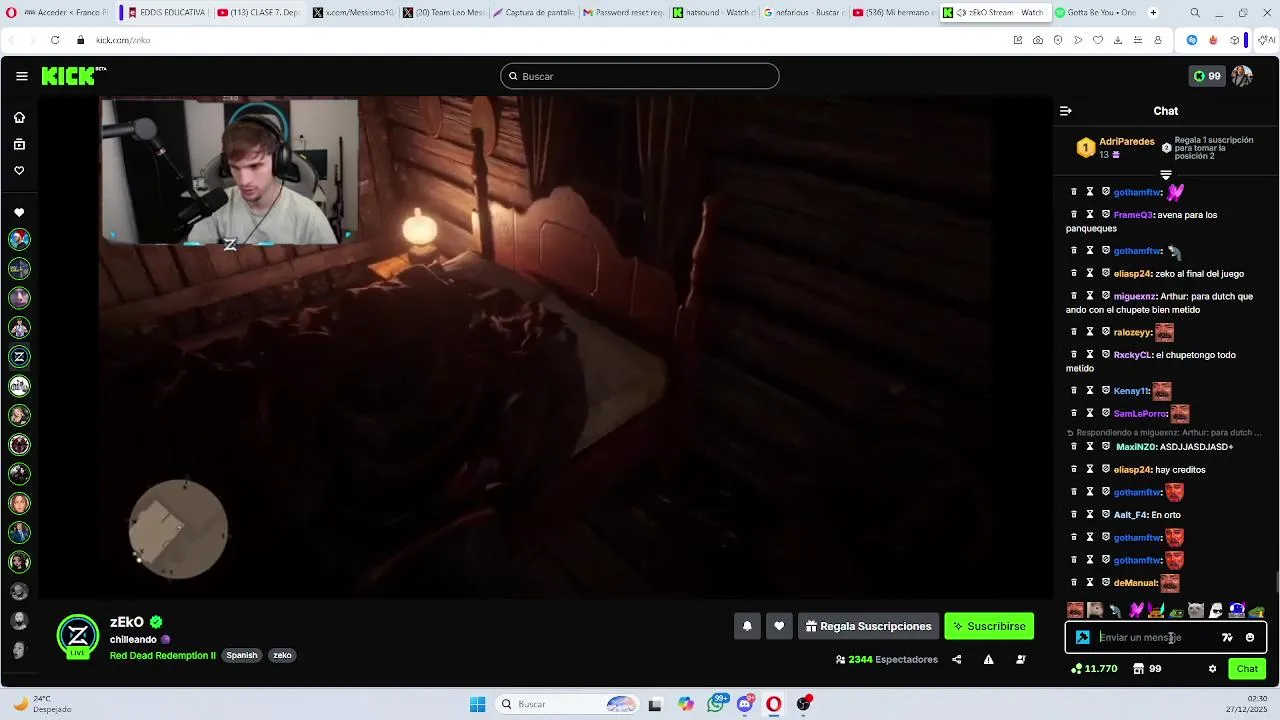This screenshot has height=720, width=1280.
Task: Open miguexnz's username in chat
Action: point(1135,297)
